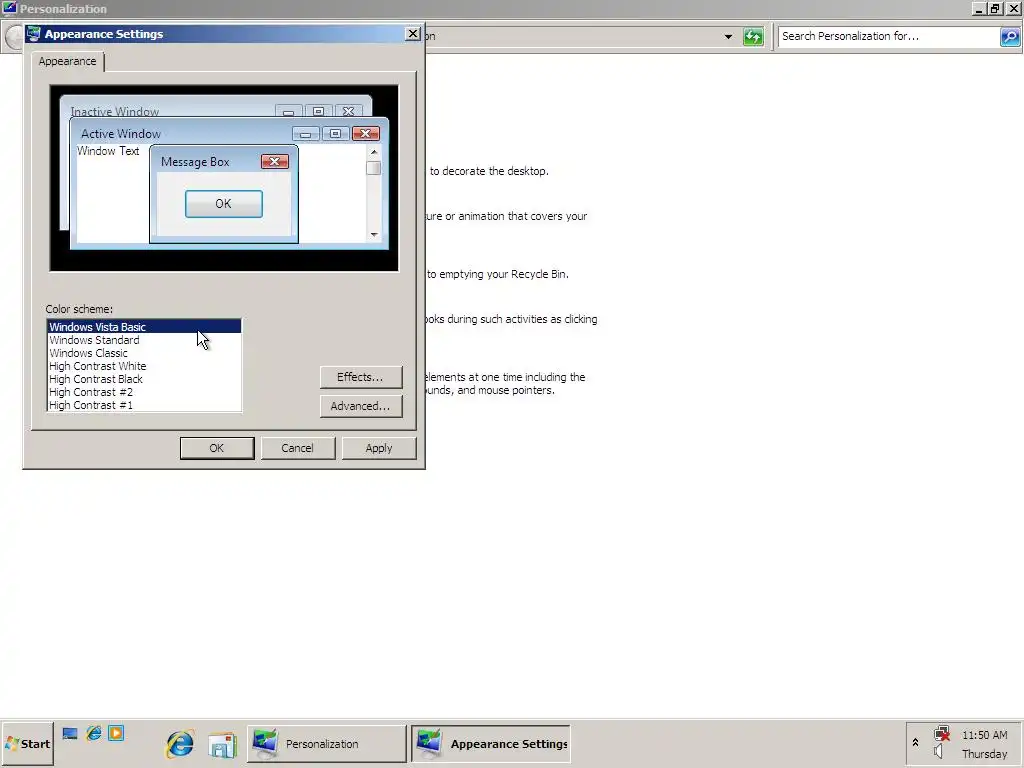Open the Start menu

click(x=27, y=744)
